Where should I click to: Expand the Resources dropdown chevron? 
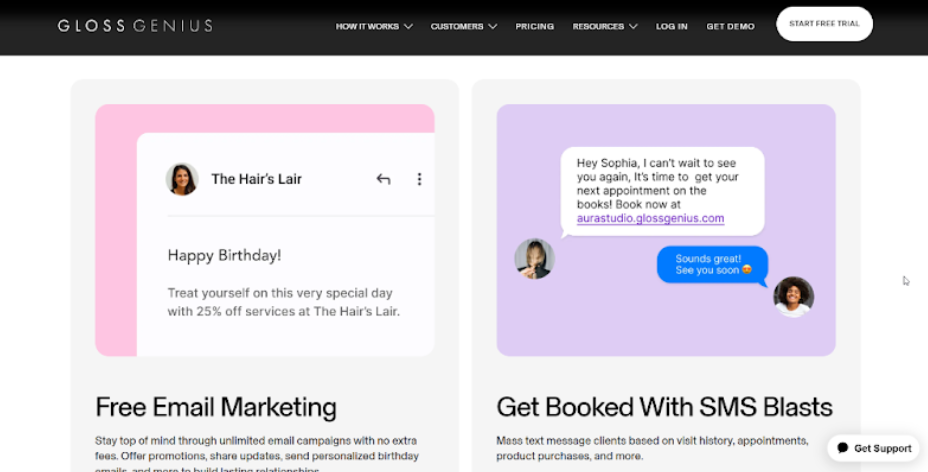point(633,27)
